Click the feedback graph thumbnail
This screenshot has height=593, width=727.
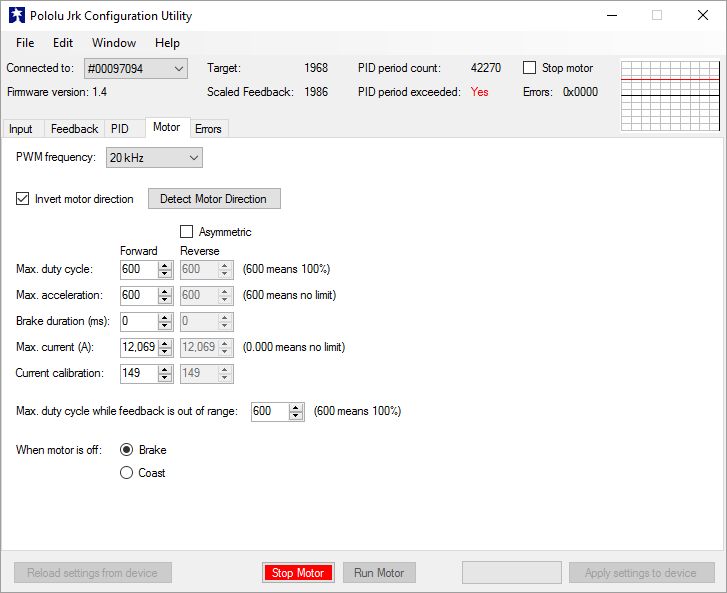670,95
